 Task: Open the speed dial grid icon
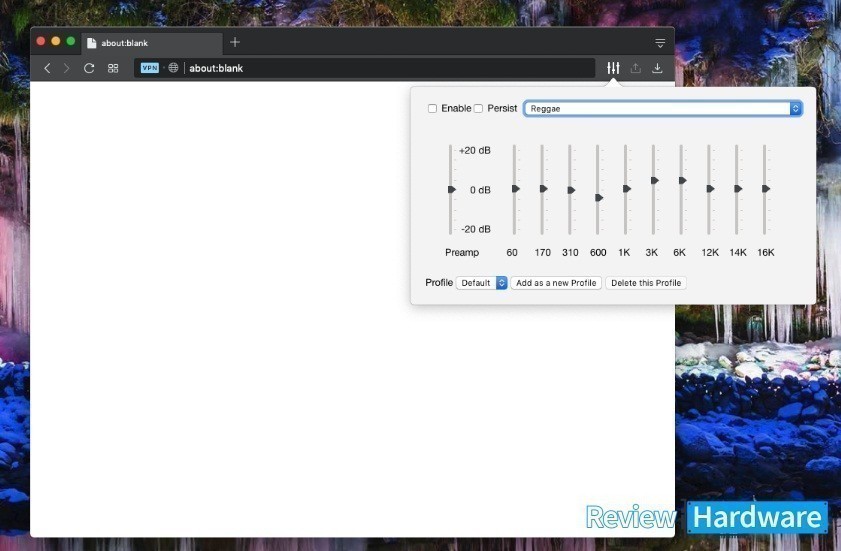coord(113,68)
